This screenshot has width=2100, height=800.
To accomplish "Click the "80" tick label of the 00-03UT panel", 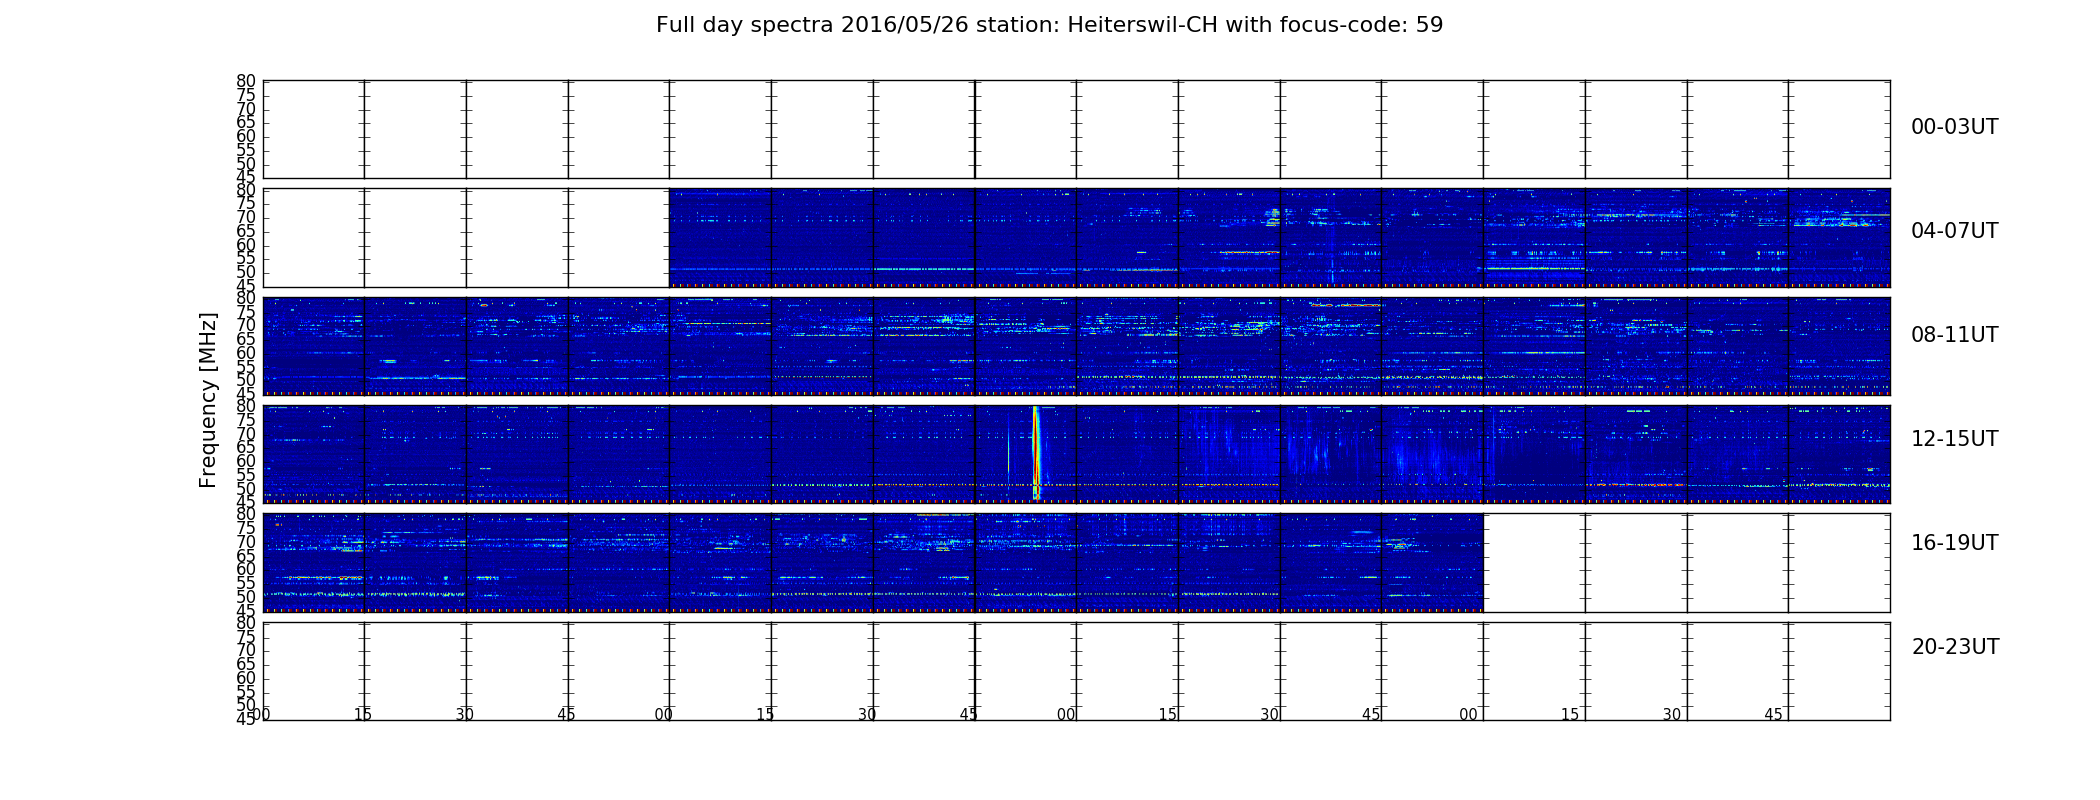I will click(x=246, y=81).
